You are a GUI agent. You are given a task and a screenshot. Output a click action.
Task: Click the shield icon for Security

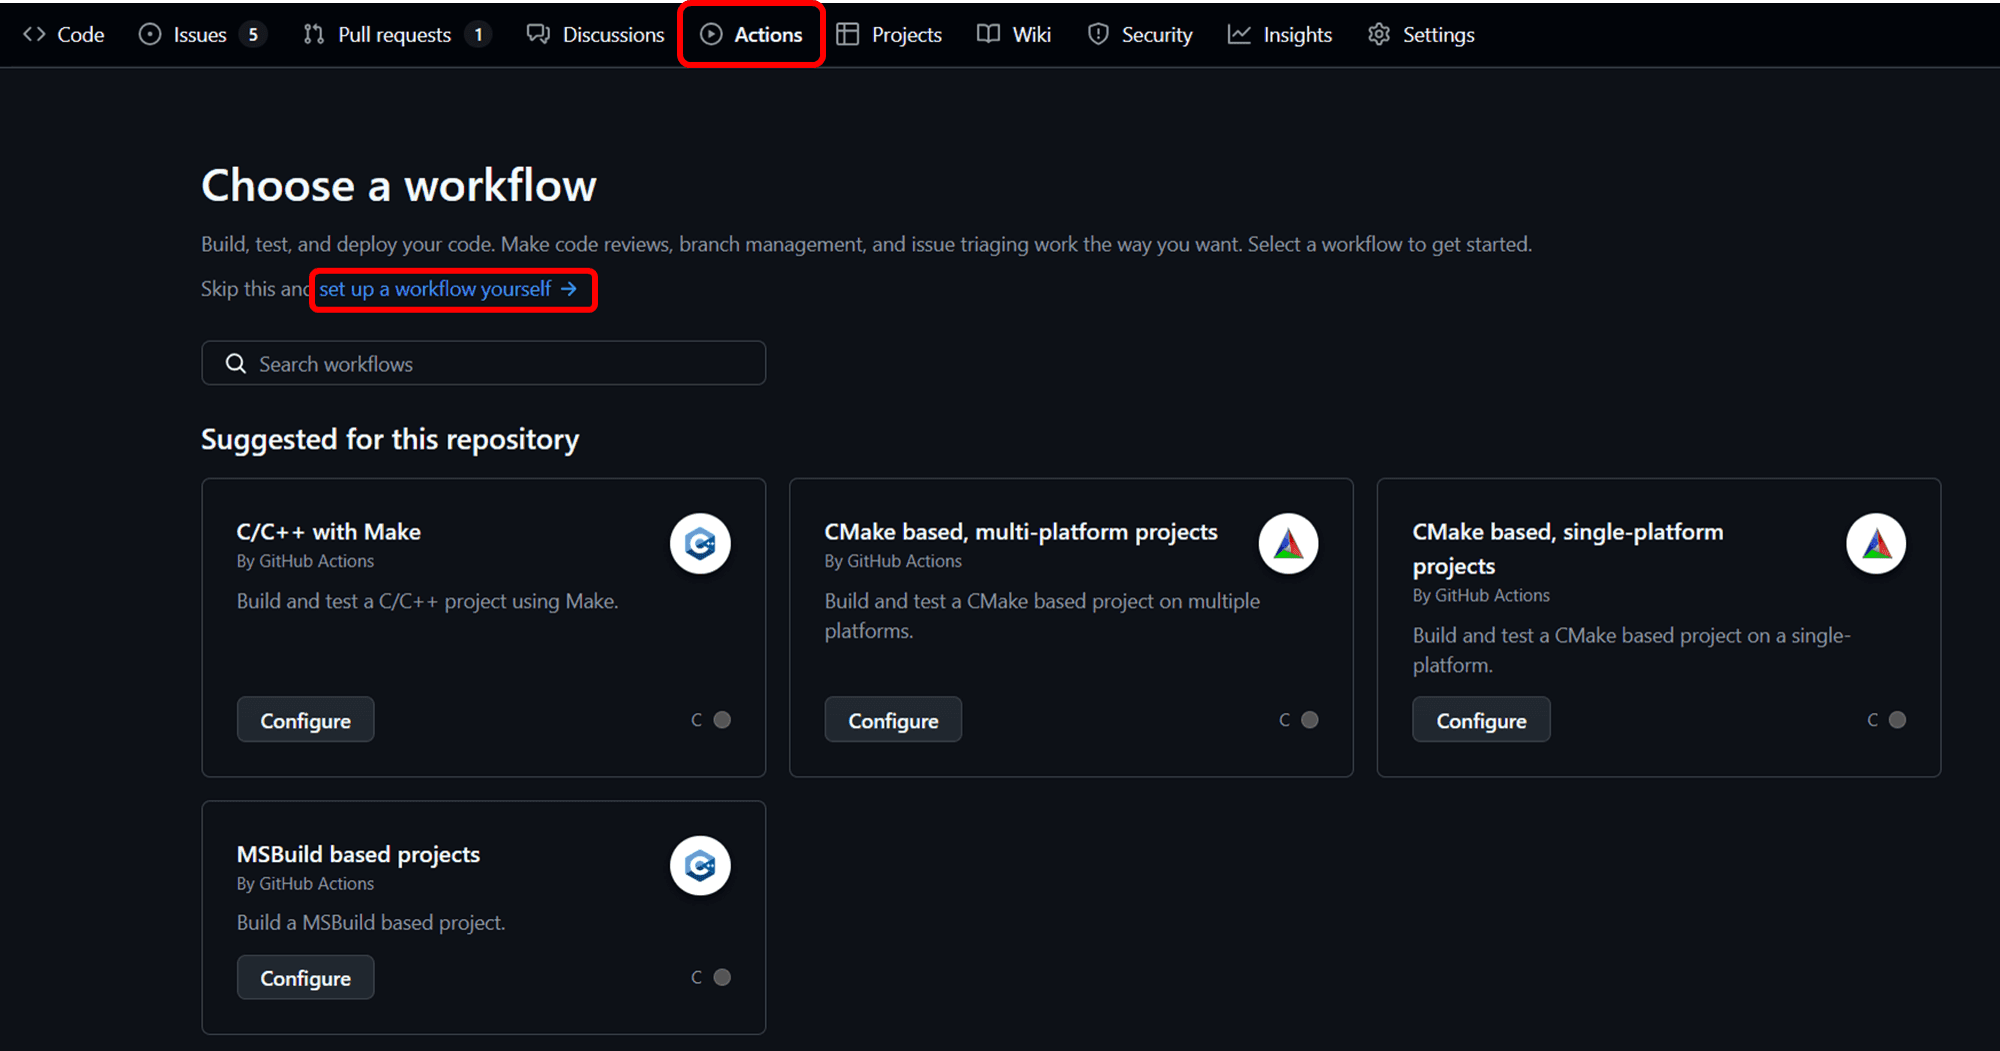click(x=1098, y=35)
